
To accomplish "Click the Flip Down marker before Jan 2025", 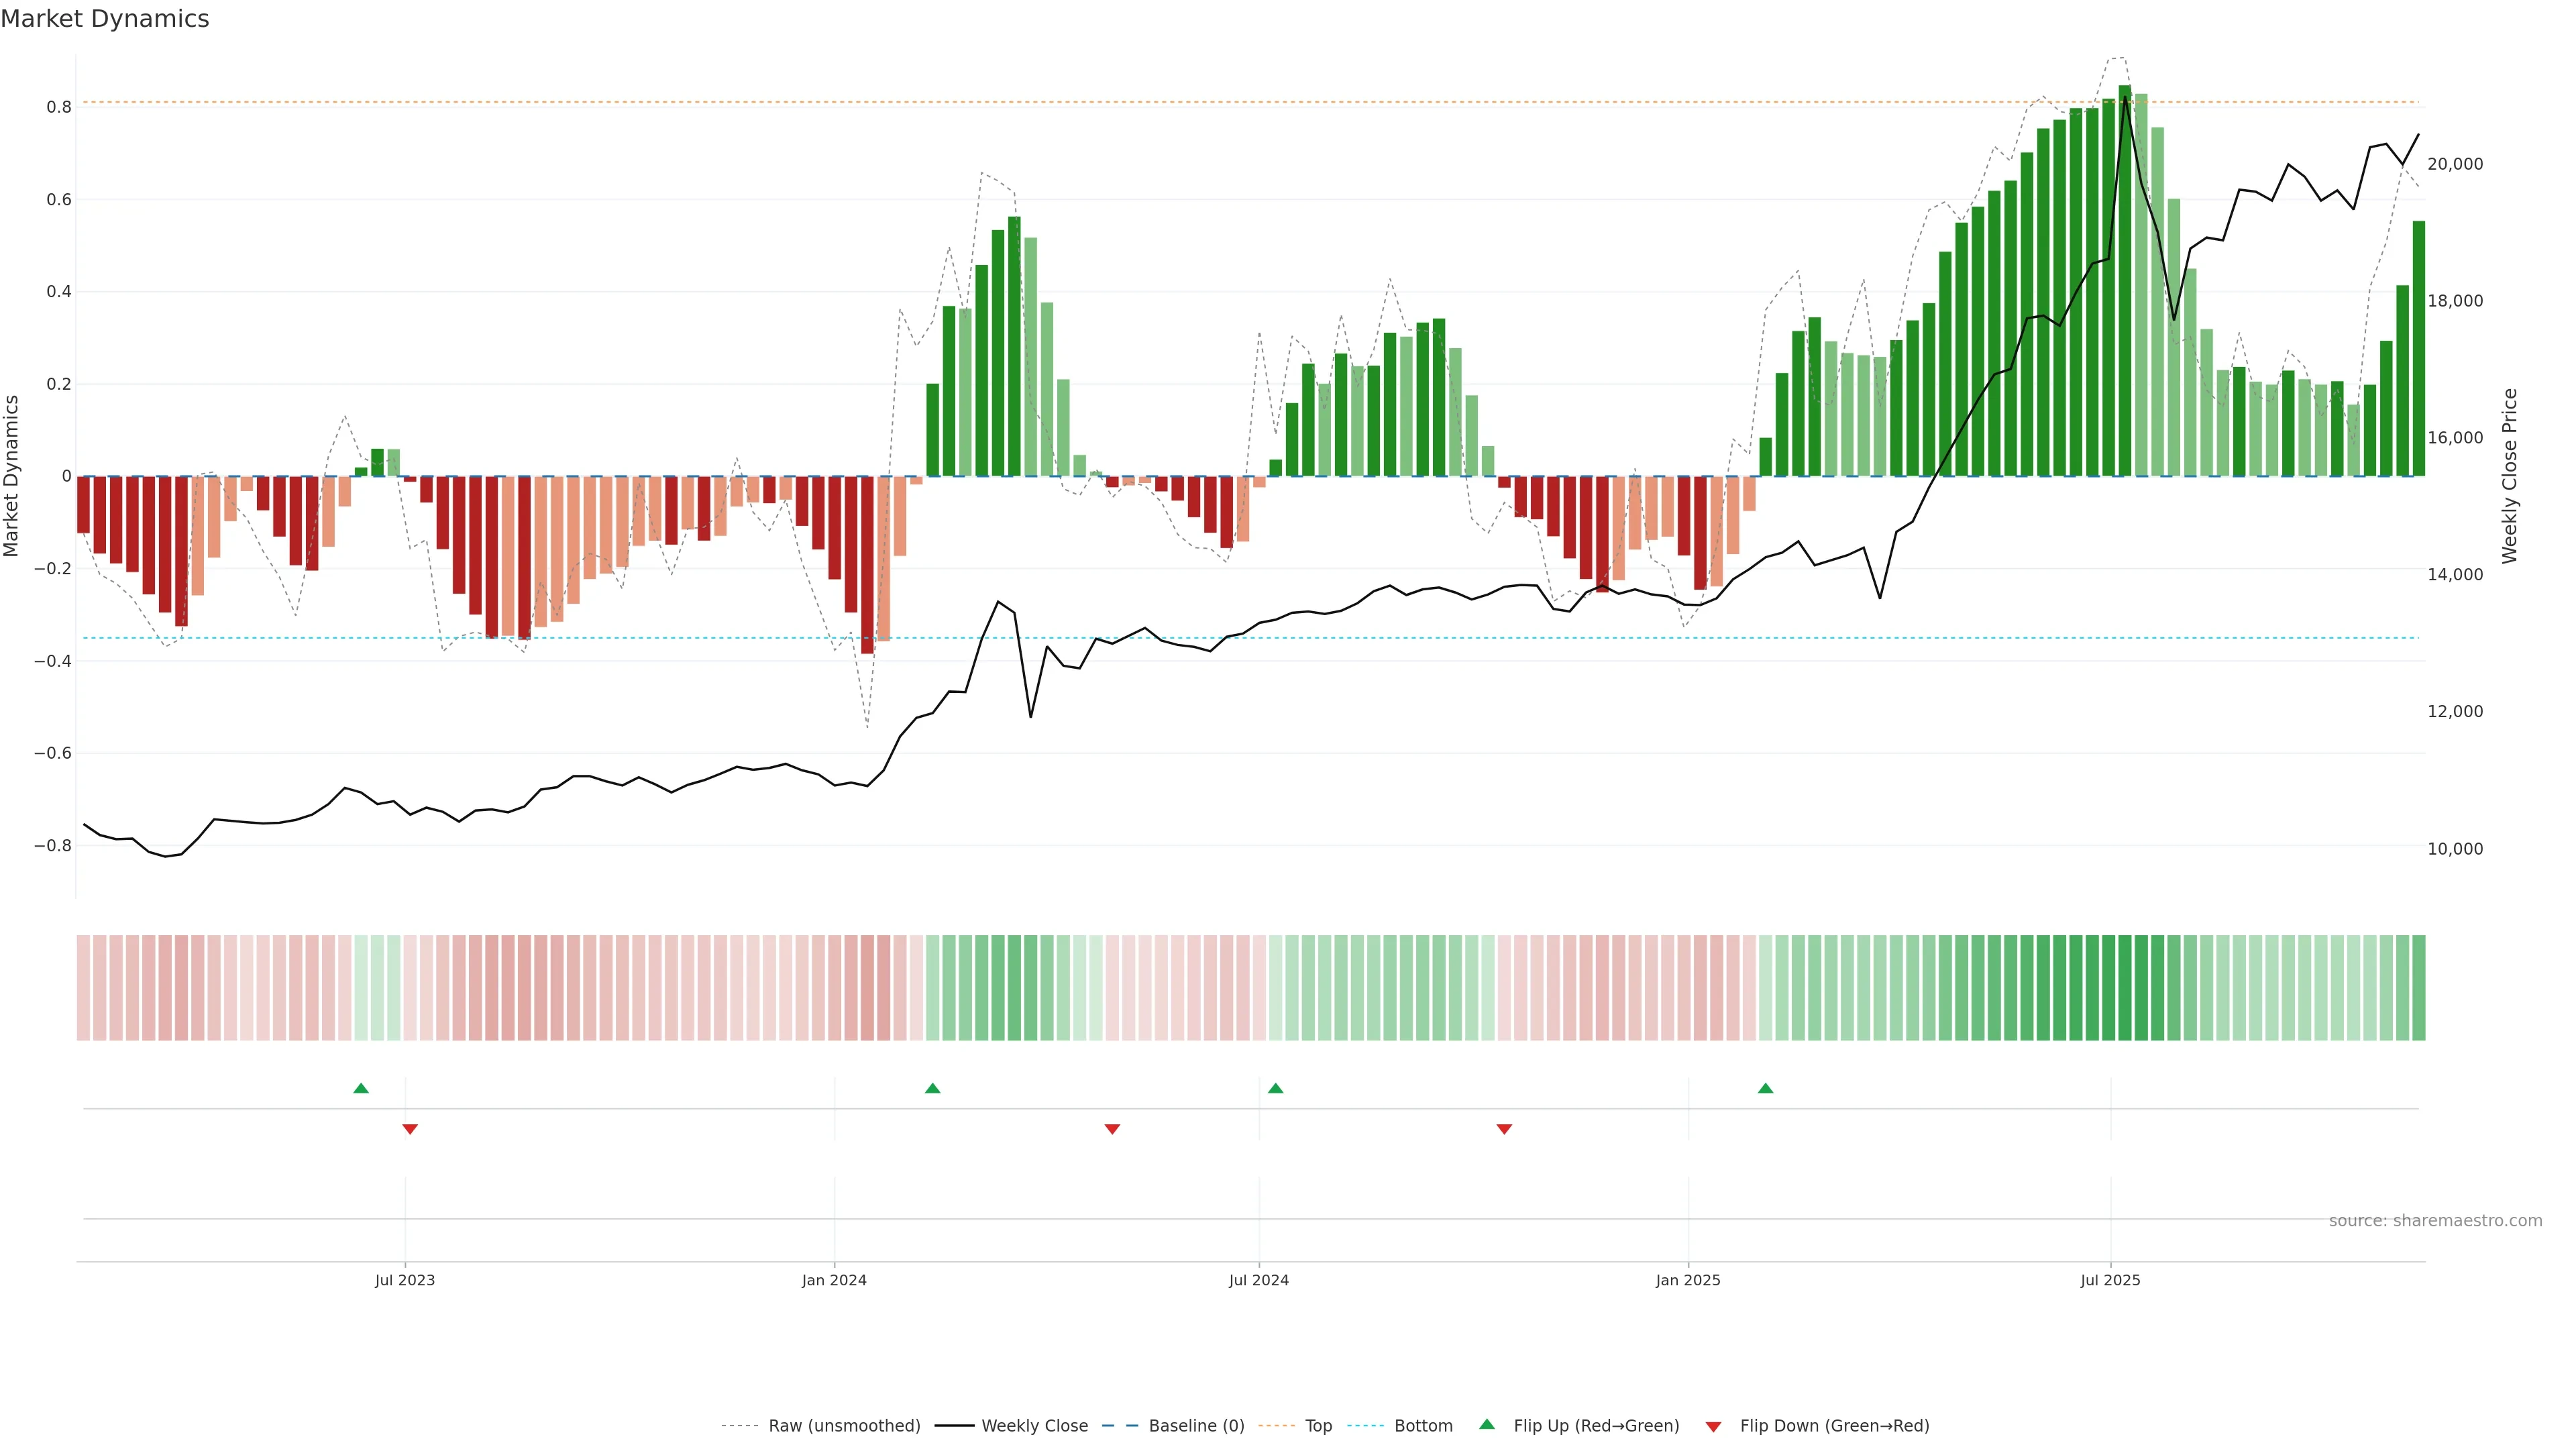I will coord(1504,1129).
